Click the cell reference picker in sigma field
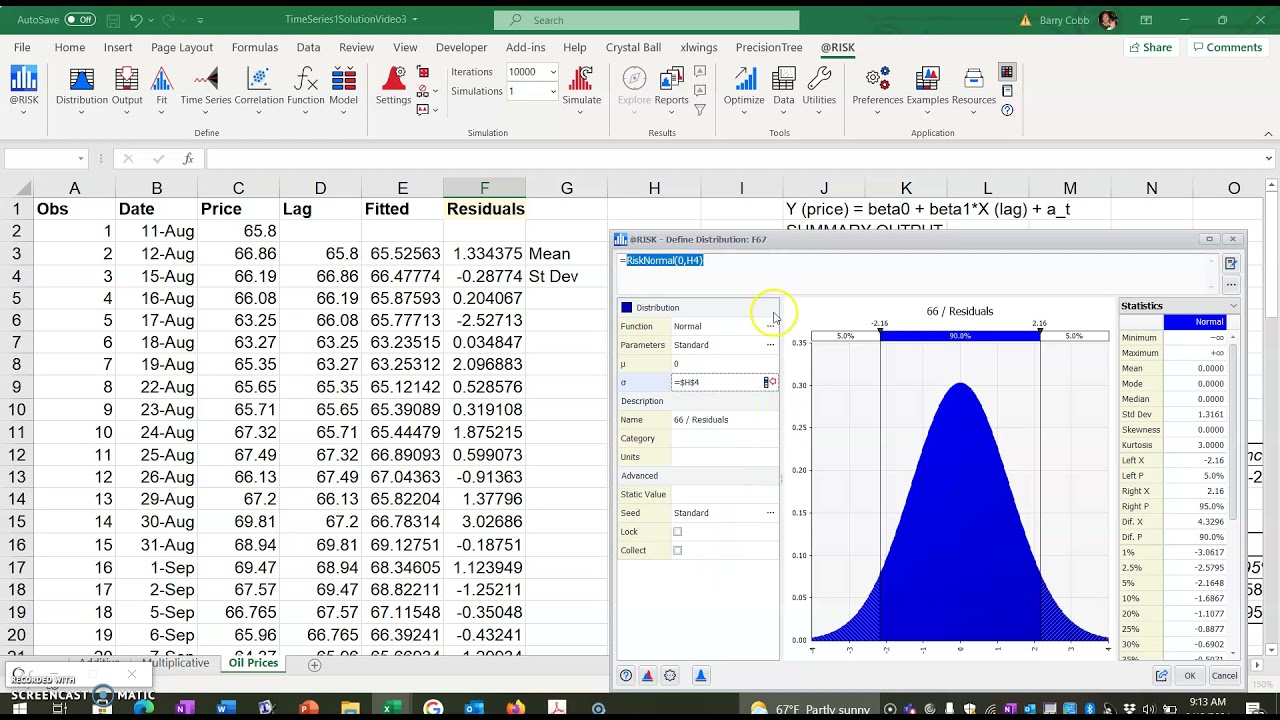Viewport: 1280px width, 720px height. 770,382
